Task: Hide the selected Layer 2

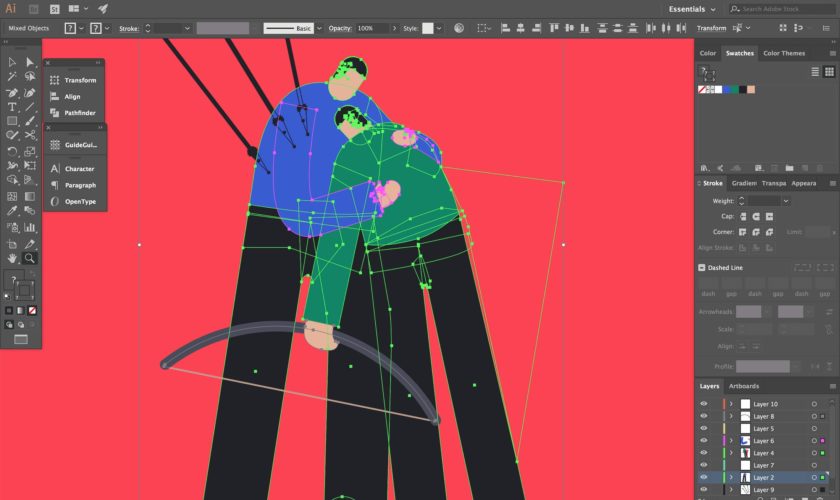Action: pyautogui.click(x=704, y=477)
